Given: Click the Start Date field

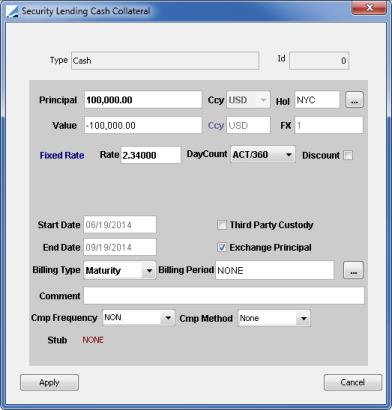Looking at the screenshot, I should tap(120, 225).
